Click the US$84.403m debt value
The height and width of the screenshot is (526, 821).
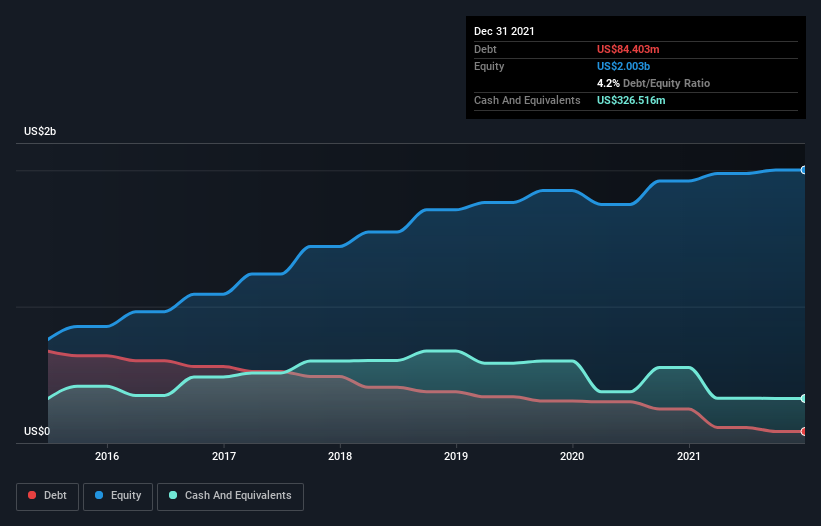[x=628, y=49]
